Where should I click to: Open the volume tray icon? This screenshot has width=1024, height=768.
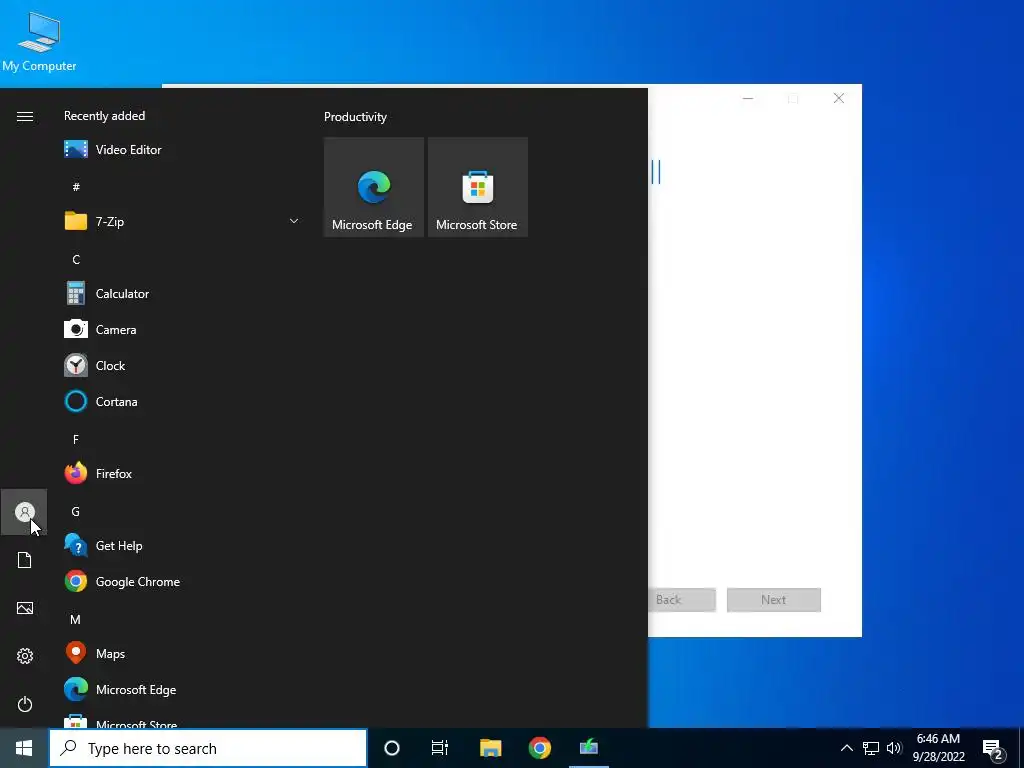click(894, 748)
